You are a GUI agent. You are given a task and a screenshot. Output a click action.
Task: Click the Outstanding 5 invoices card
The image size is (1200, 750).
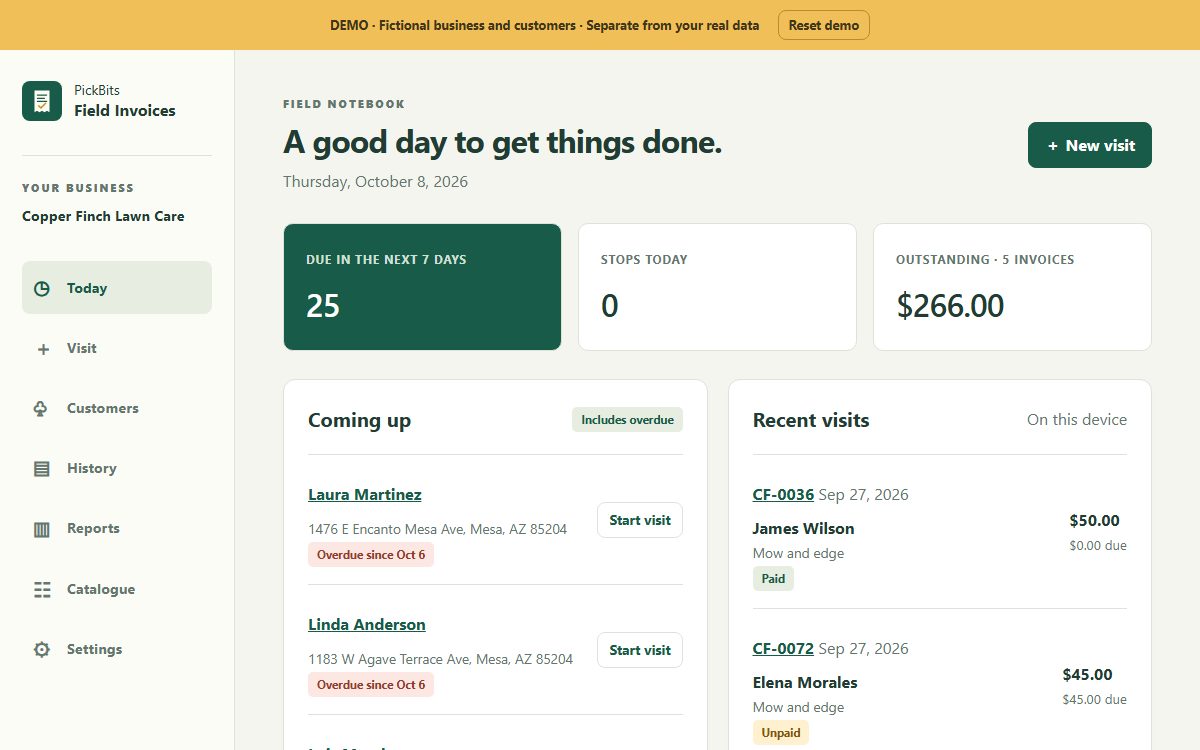[x=1012, y=287]
